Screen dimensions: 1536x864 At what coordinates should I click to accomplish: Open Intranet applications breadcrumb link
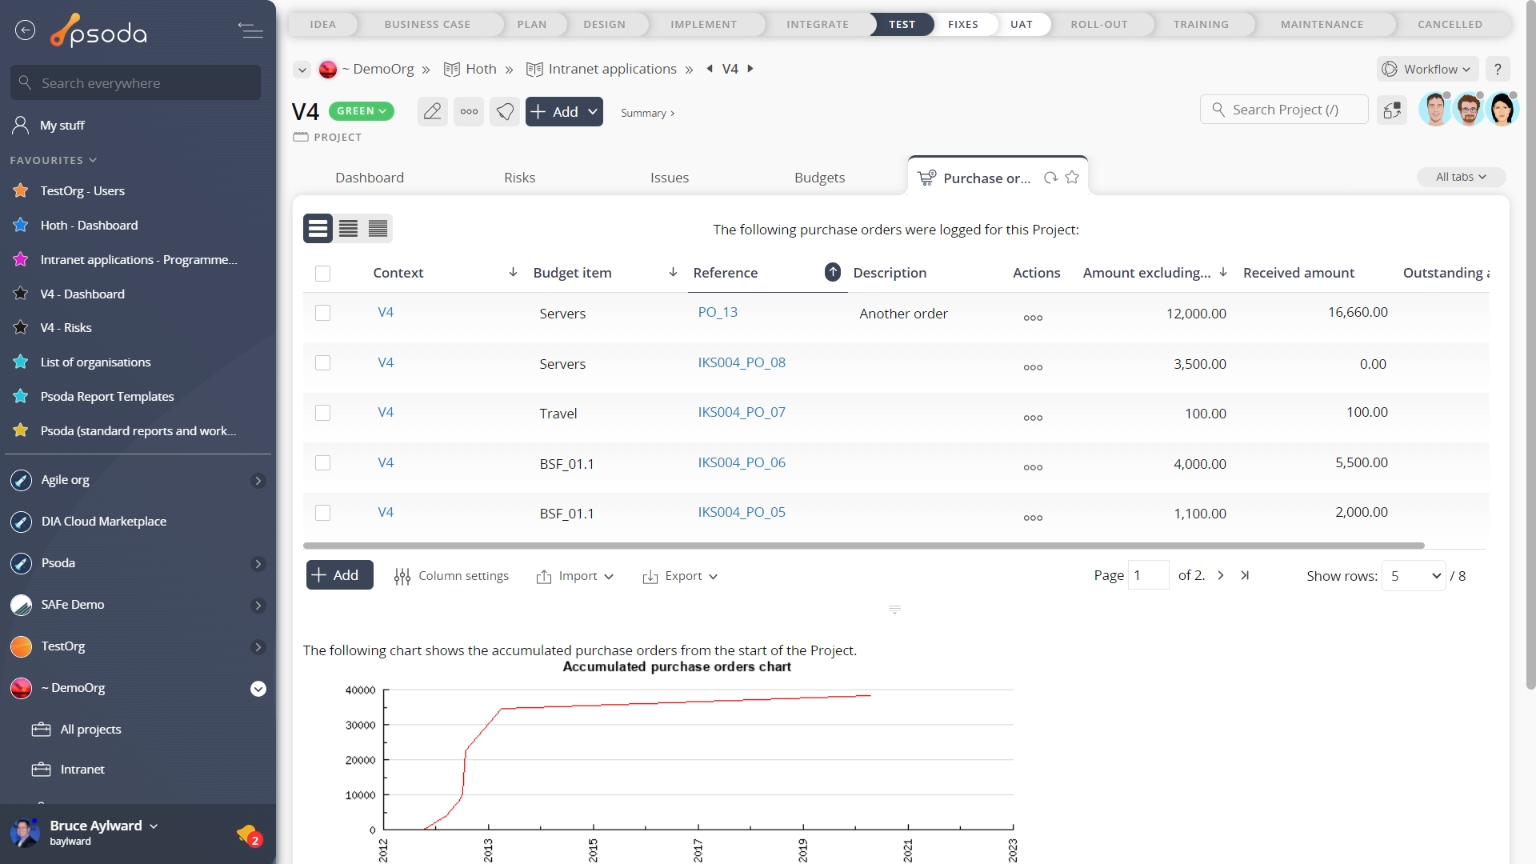pyautogui.click(x=601, y=69)
